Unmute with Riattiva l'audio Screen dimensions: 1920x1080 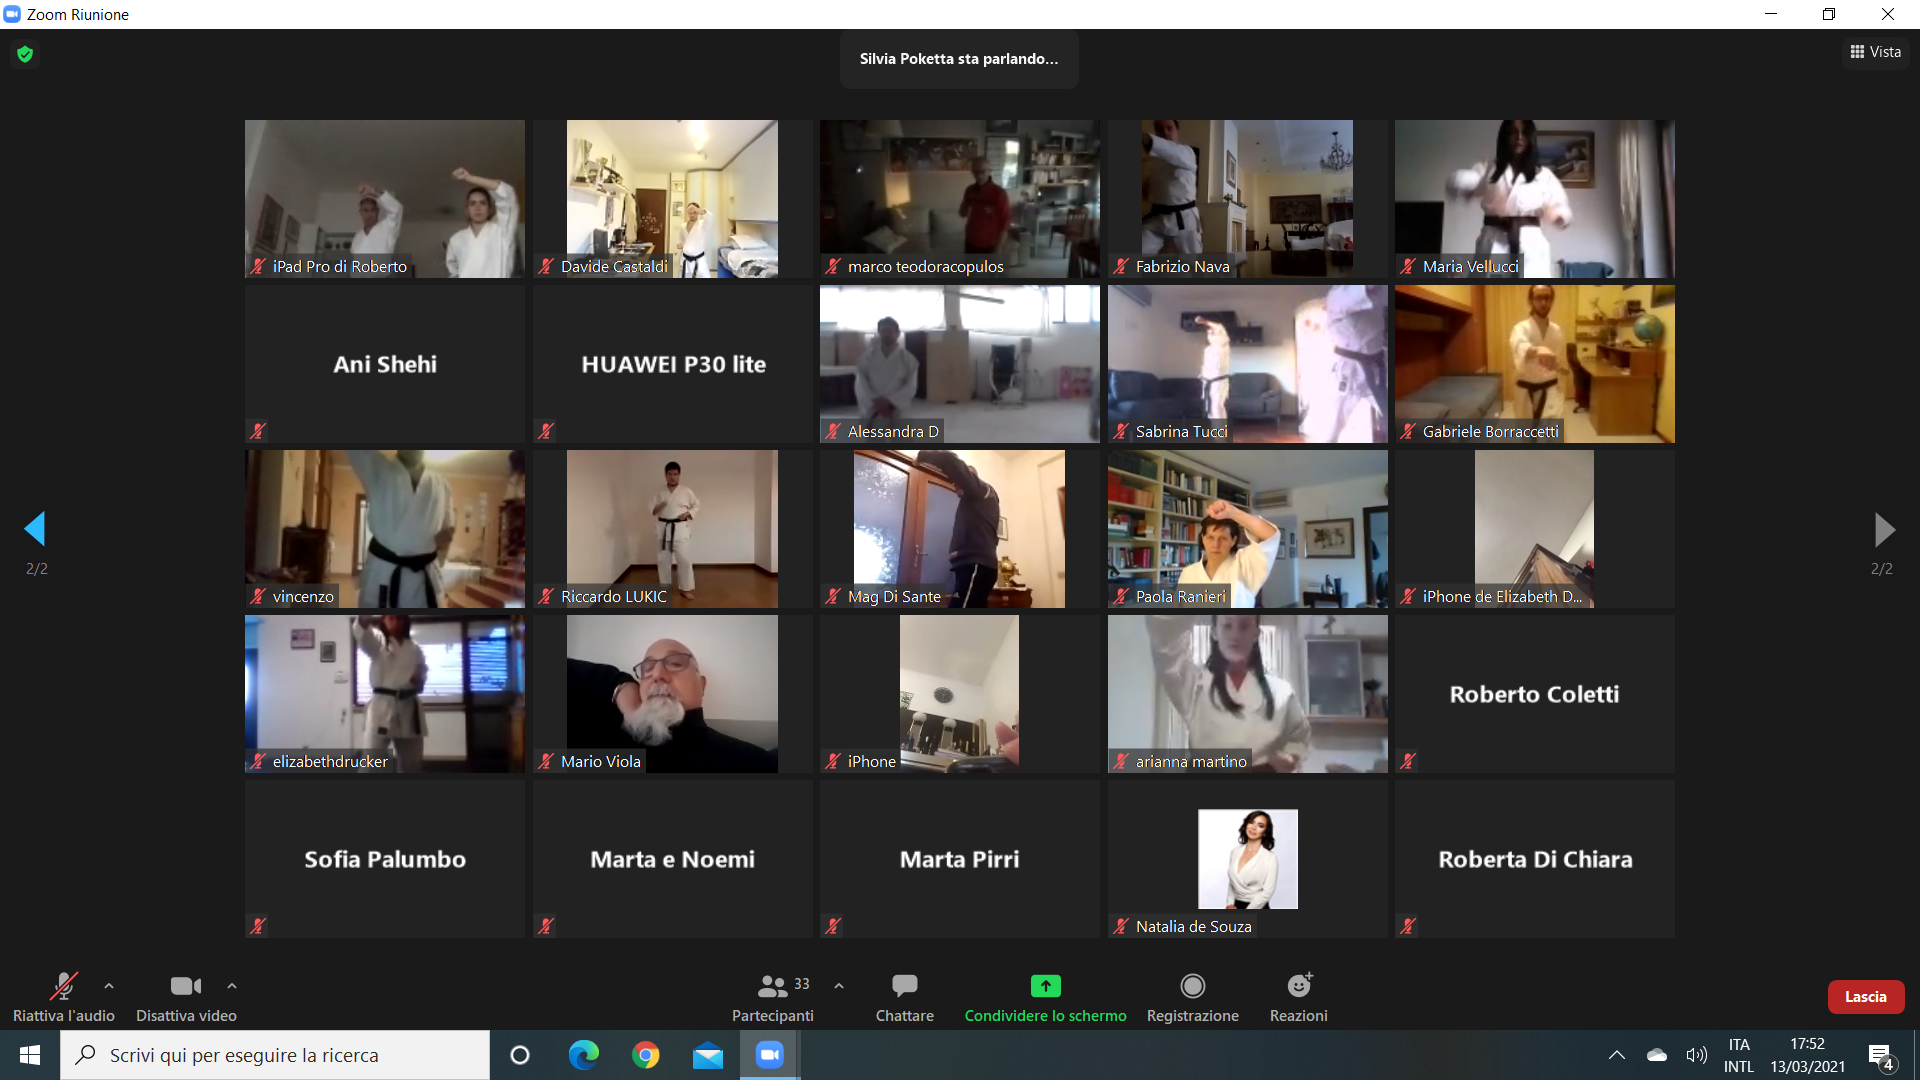coord(64,997)
